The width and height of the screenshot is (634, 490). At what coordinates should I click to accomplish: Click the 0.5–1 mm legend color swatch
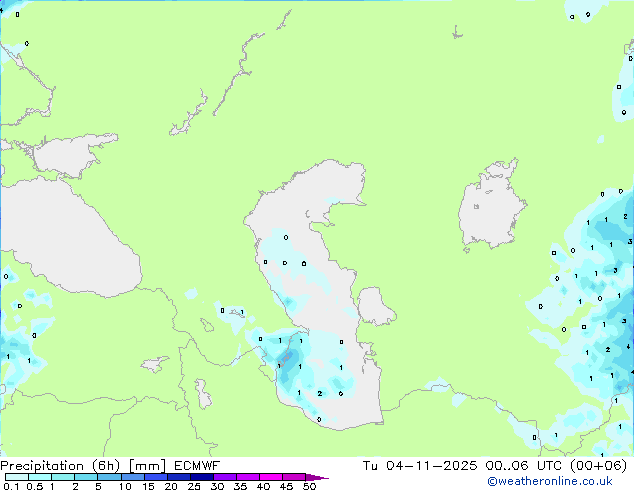click(x=40, y=477)
